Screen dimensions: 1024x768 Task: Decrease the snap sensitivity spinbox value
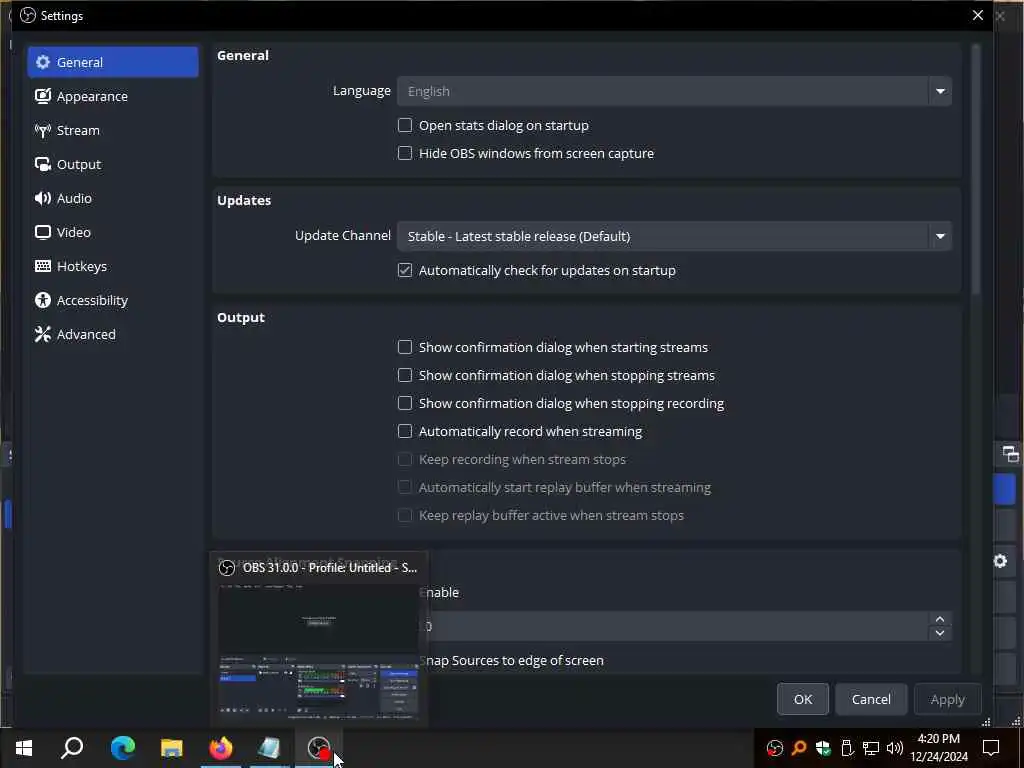click(x=940, y=633)
